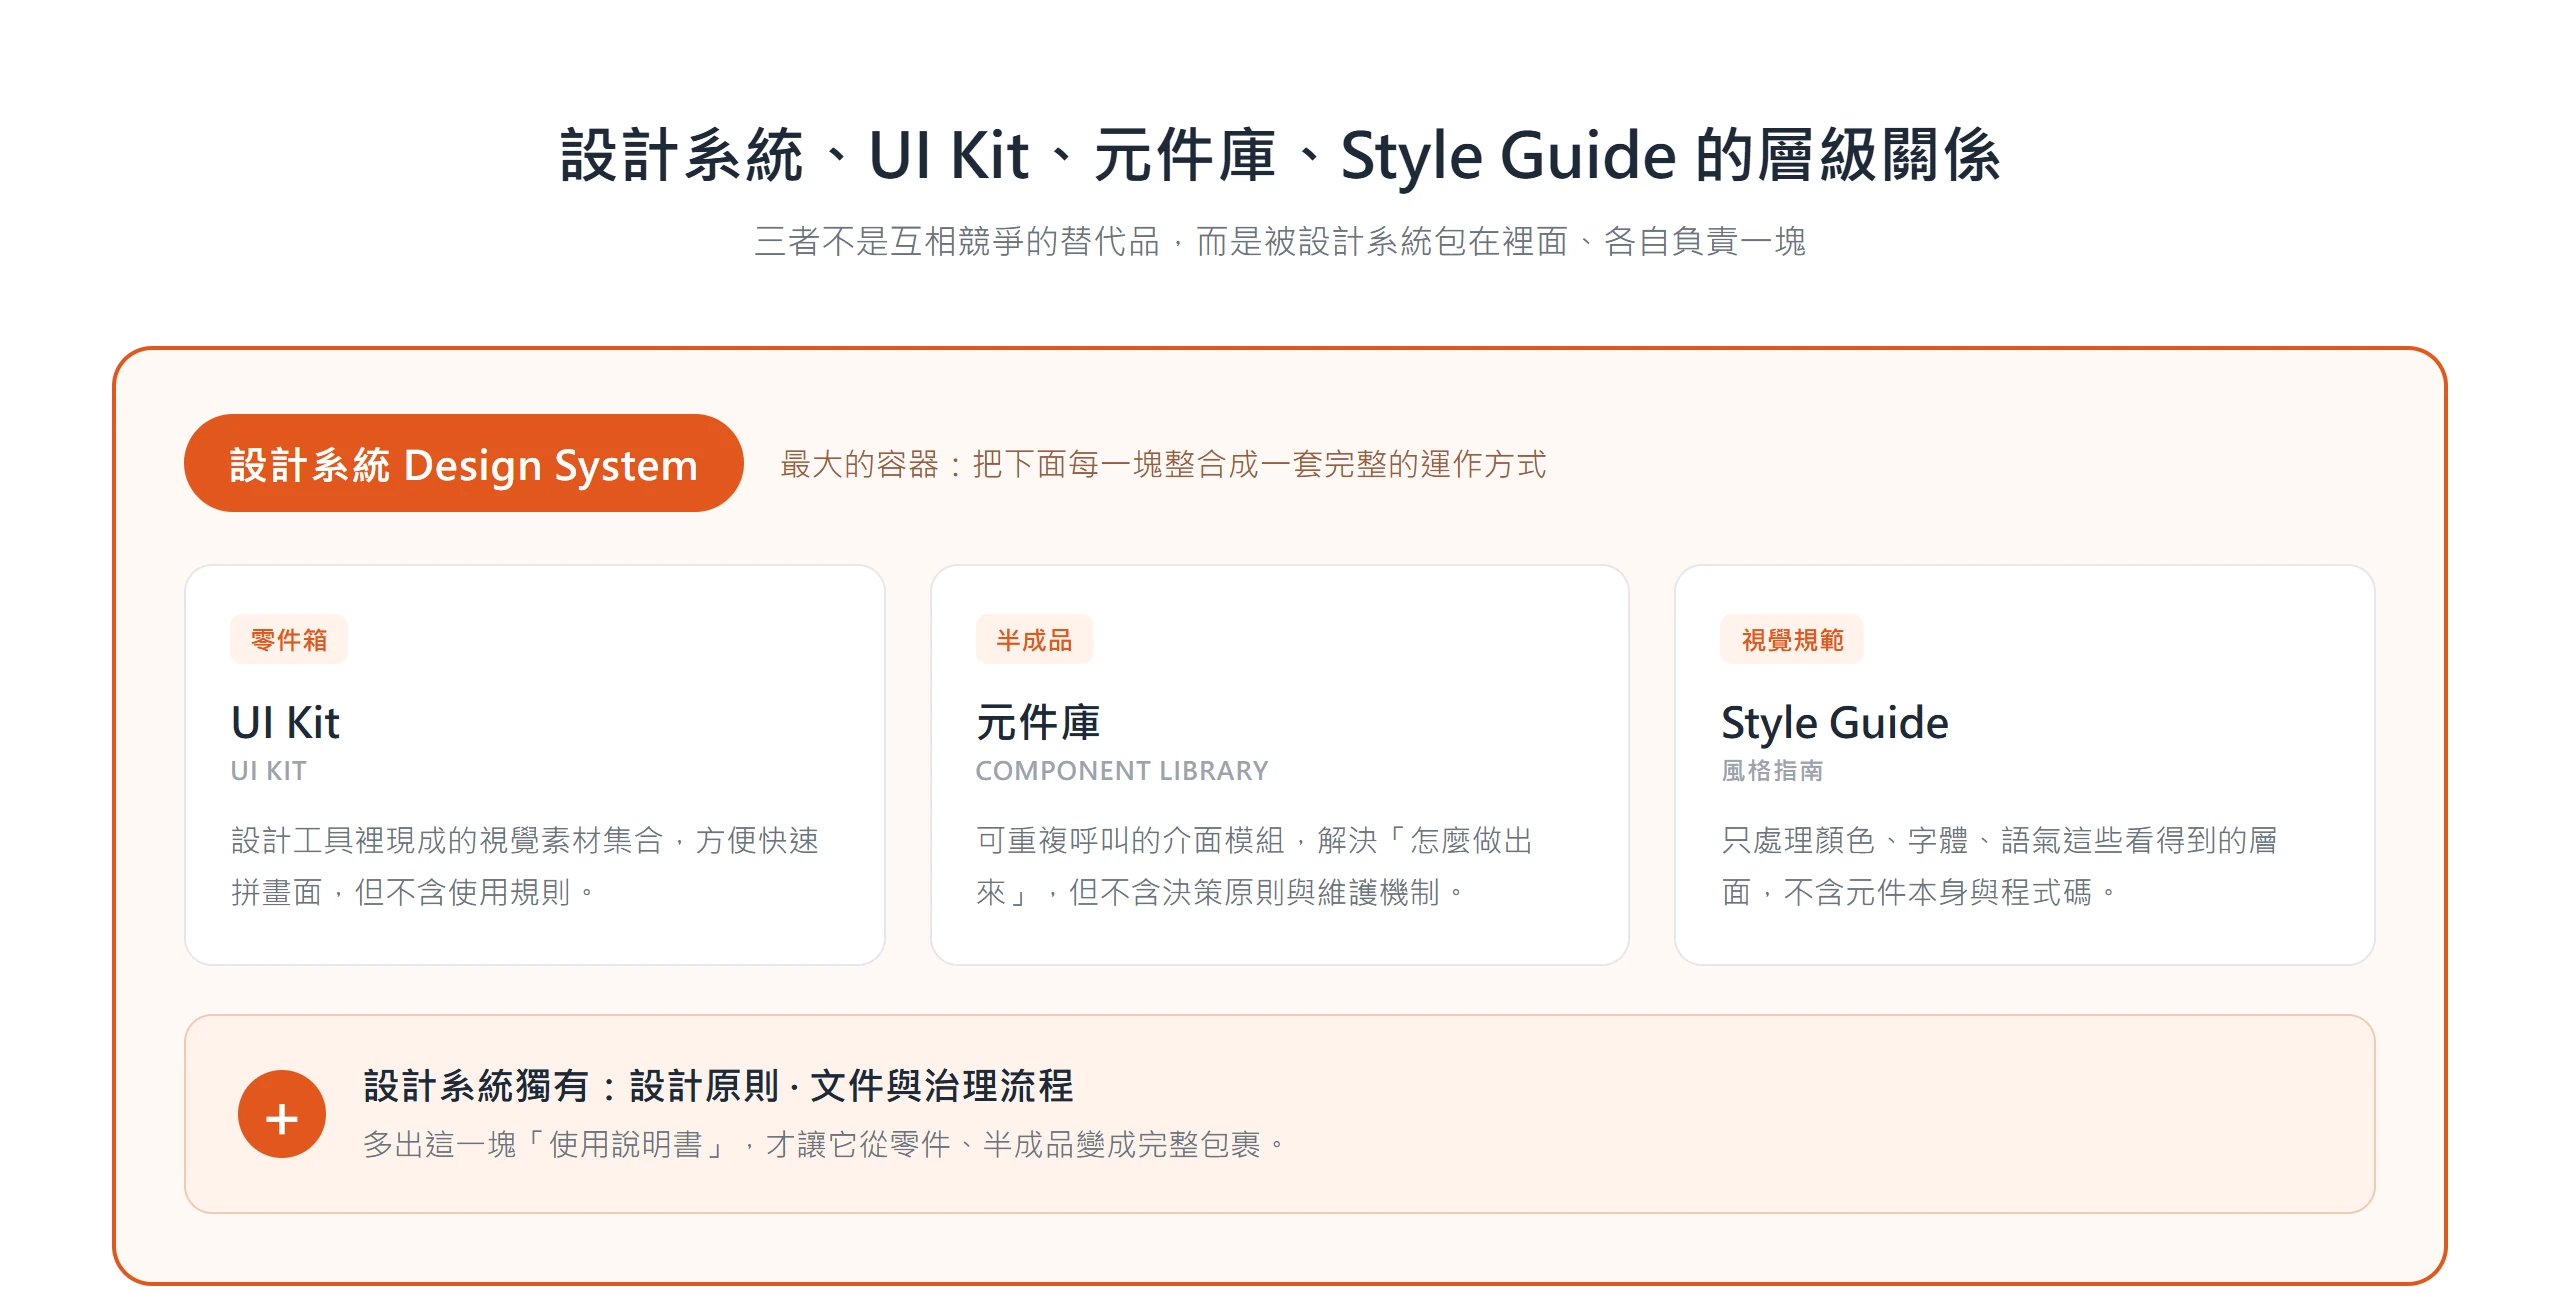
Task: Select the 零件箱 tag
Action: point(289,639)
